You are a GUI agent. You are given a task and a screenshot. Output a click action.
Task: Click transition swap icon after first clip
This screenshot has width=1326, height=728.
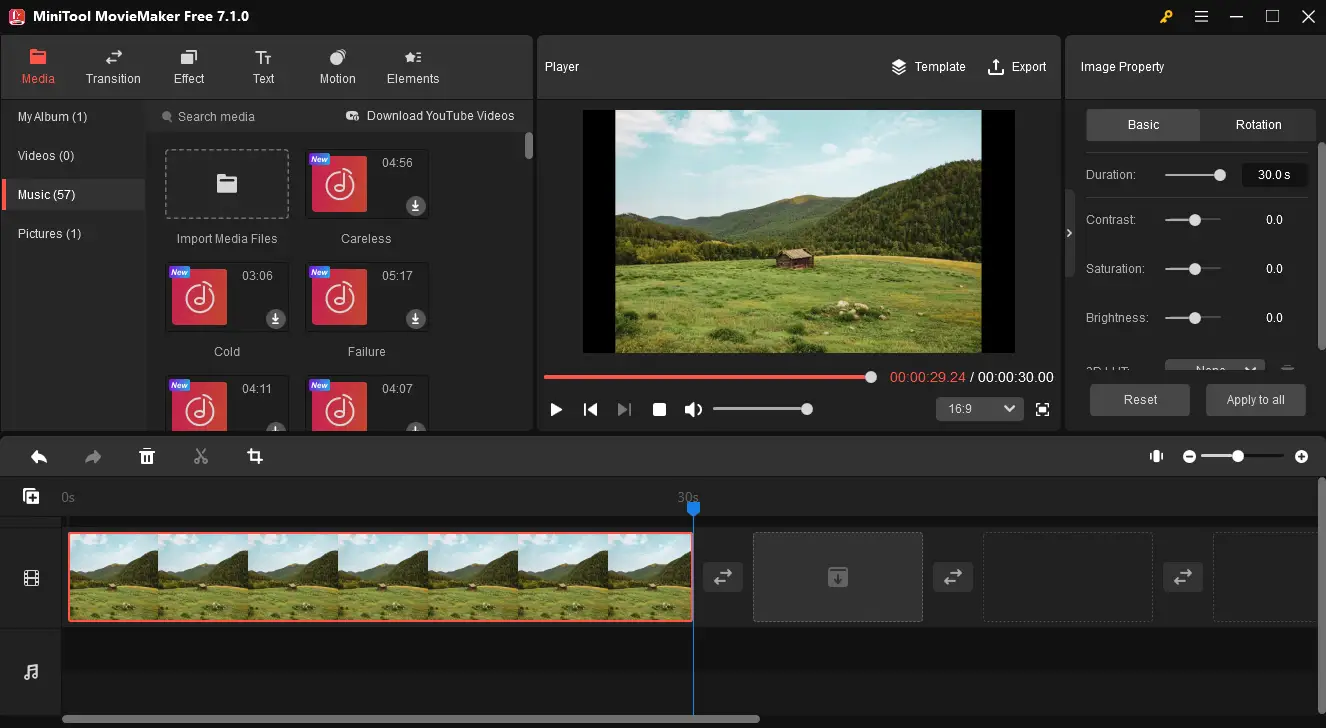[722, 577]
